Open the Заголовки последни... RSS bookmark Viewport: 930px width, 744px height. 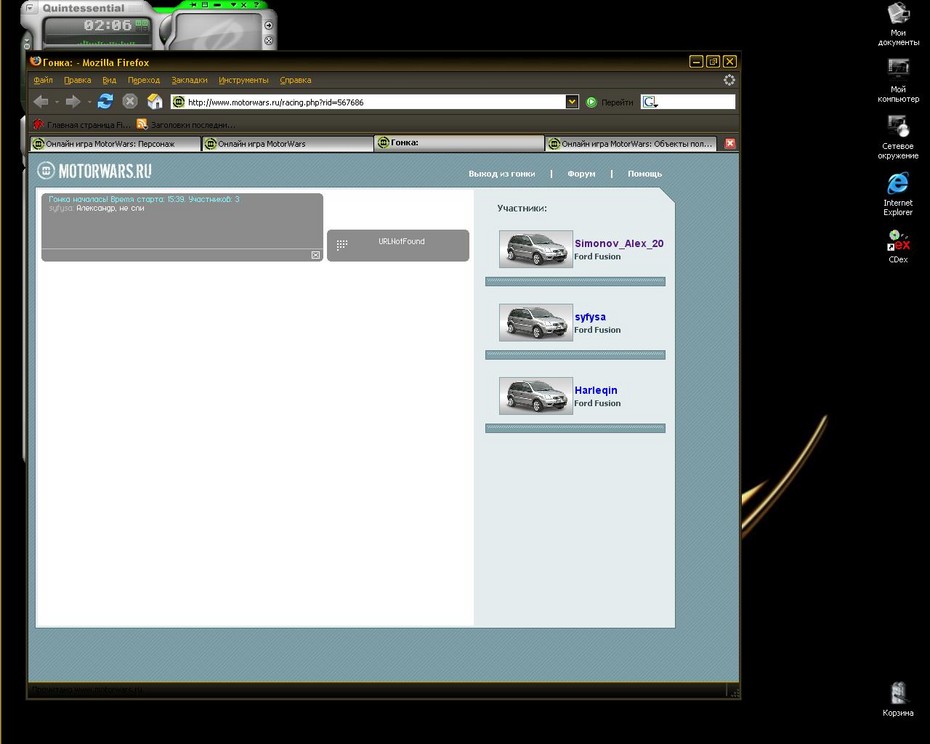click(x=186, y=125)
